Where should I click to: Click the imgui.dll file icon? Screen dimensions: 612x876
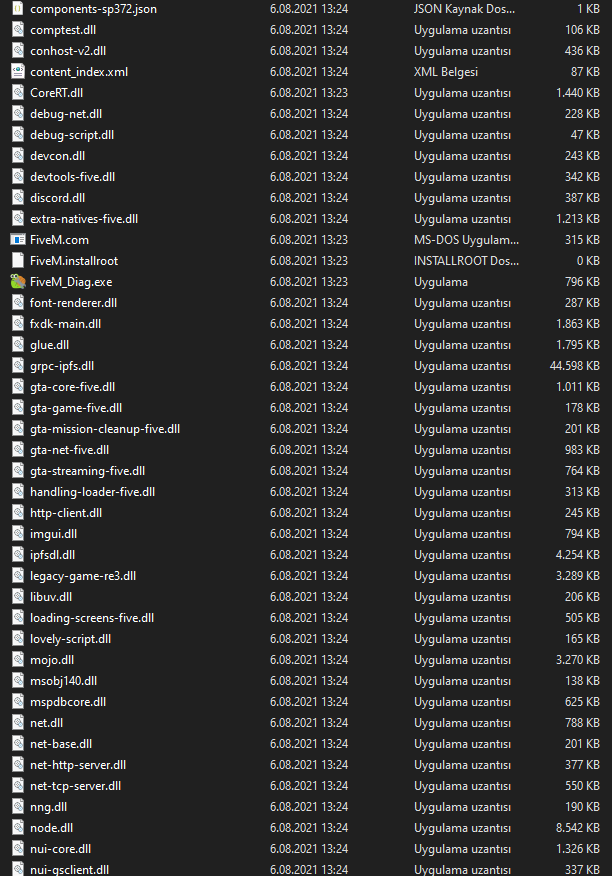pyautogui.click(x=18, y=534)
